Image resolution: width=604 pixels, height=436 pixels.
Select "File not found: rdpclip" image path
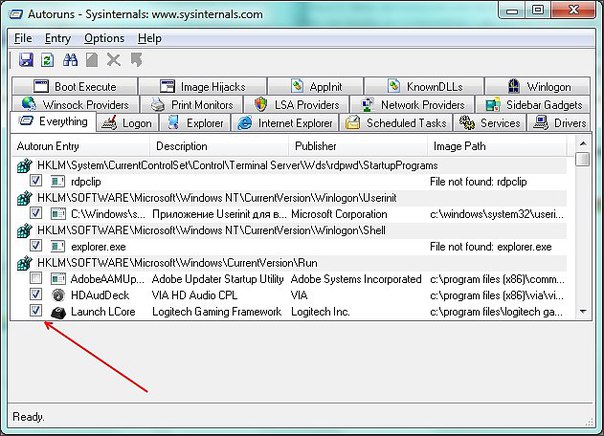pos(478,182)
